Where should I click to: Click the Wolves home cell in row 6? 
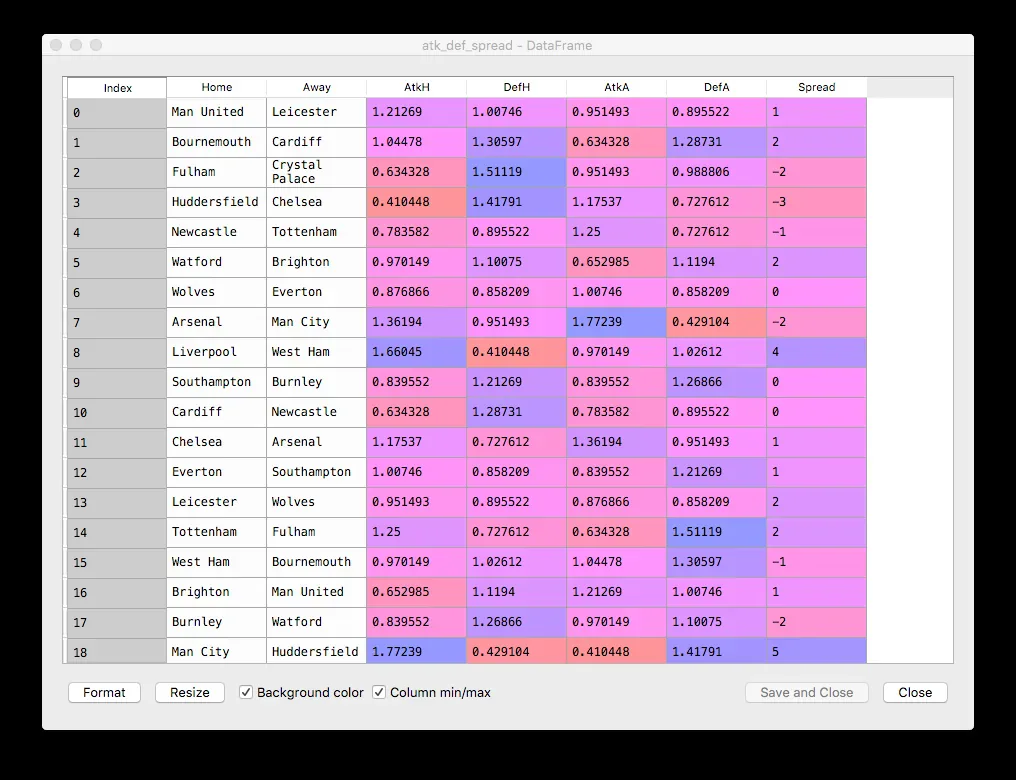tap(216, 292)
